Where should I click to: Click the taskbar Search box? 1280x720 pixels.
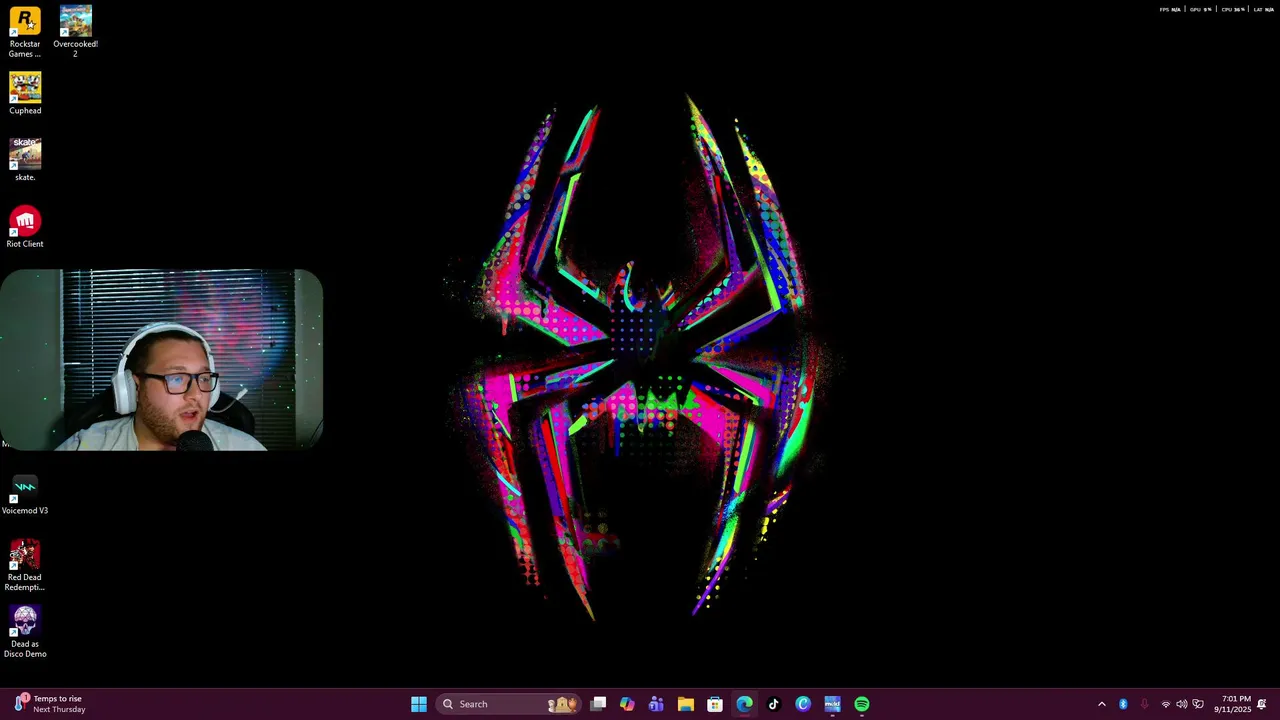pyautogui.click(x=508, y=704)
